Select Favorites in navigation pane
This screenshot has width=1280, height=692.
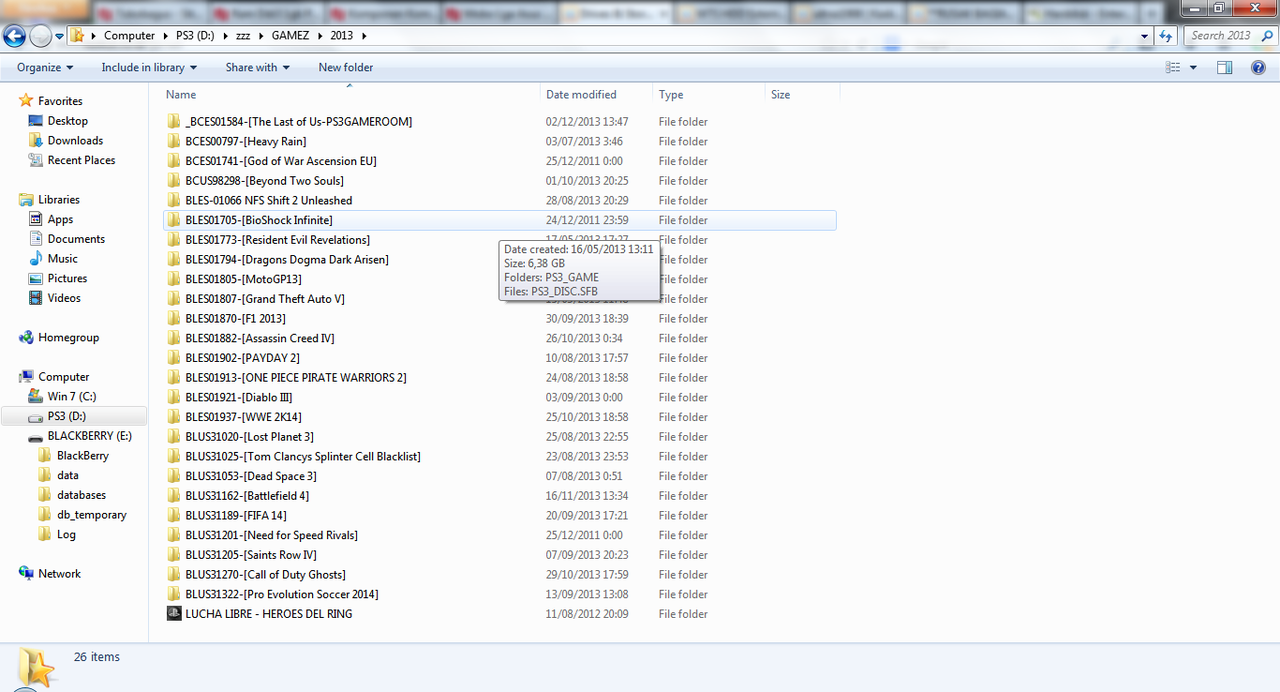(x=60, y=101)
